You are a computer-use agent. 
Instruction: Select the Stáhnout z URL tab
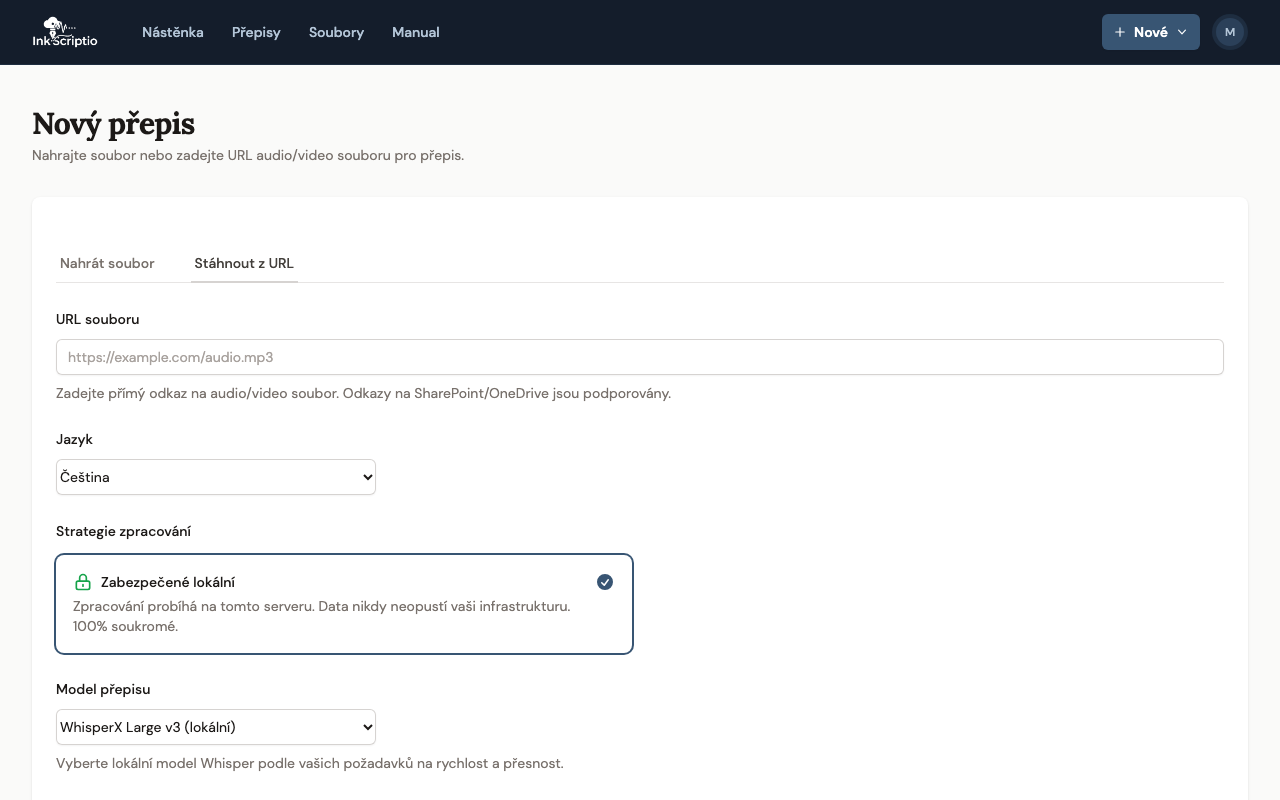[244, 263]
